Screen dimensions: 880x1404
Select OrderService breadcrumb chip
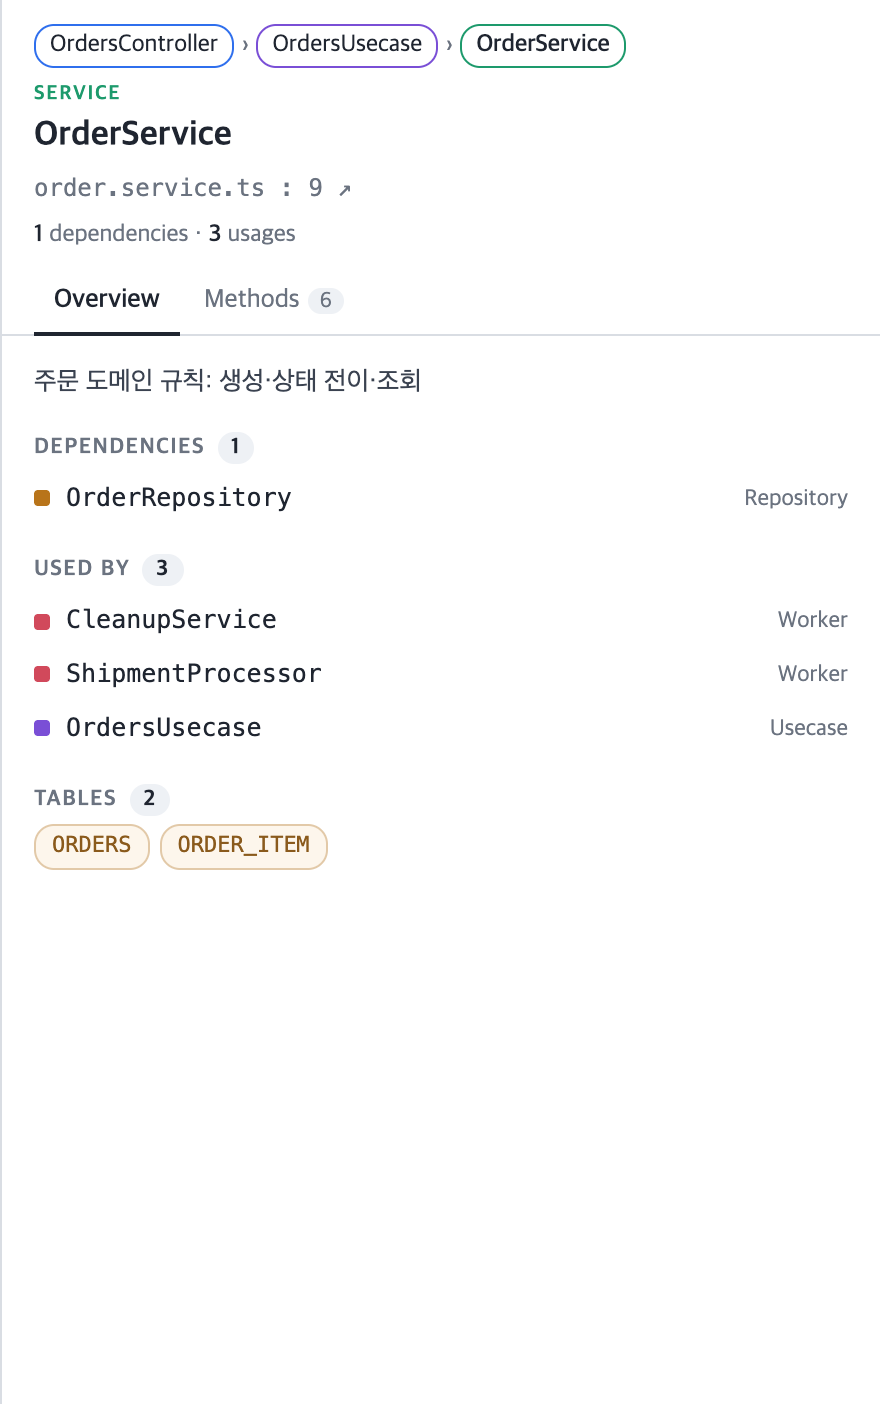coord(543,46)
